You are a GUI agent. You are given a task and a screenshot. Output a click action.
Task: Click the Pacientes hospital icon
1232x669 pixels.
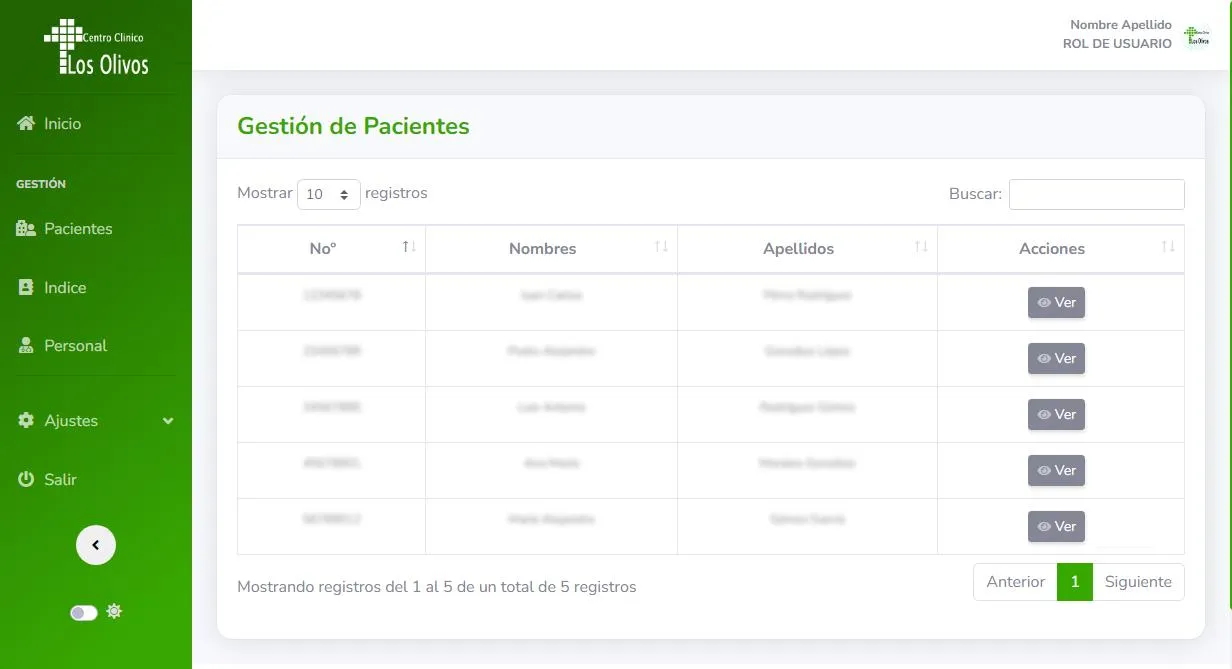tap(26, 229)
